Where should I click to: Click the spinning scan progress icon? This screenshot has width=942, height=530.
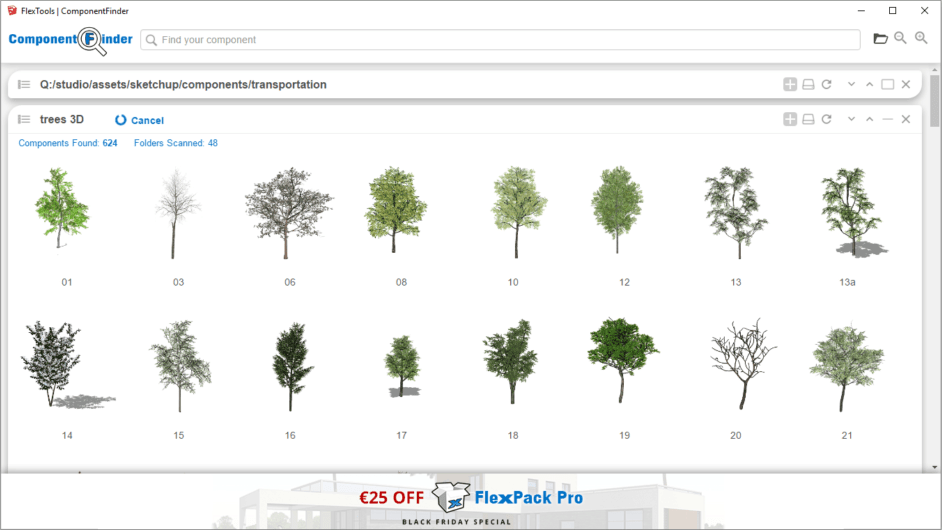click(121, 120)
